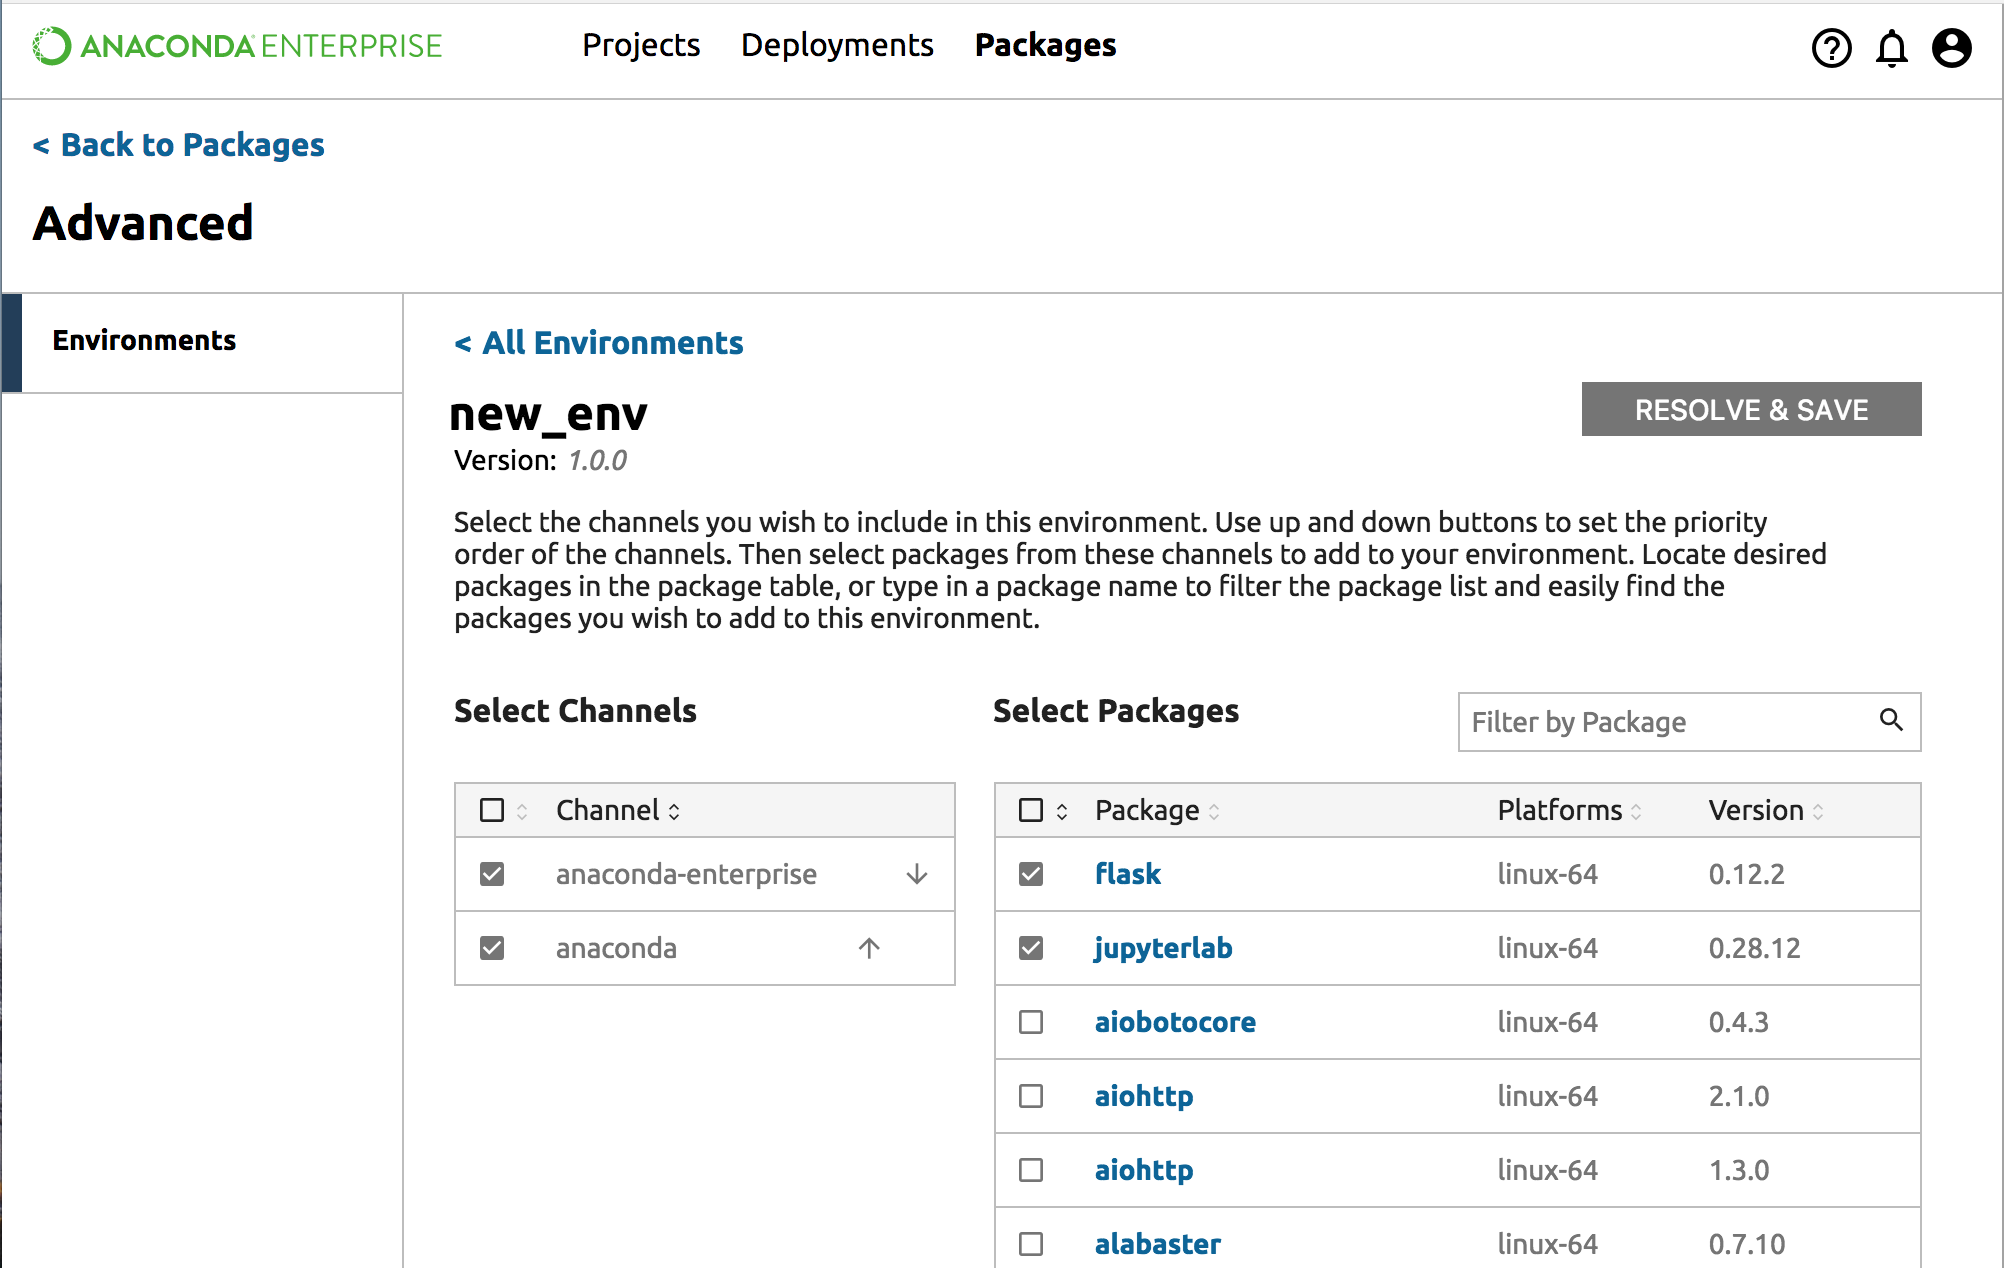Open the Projects menu
The height and width of the screenshot is (1268, 2004).
(641, 45)
